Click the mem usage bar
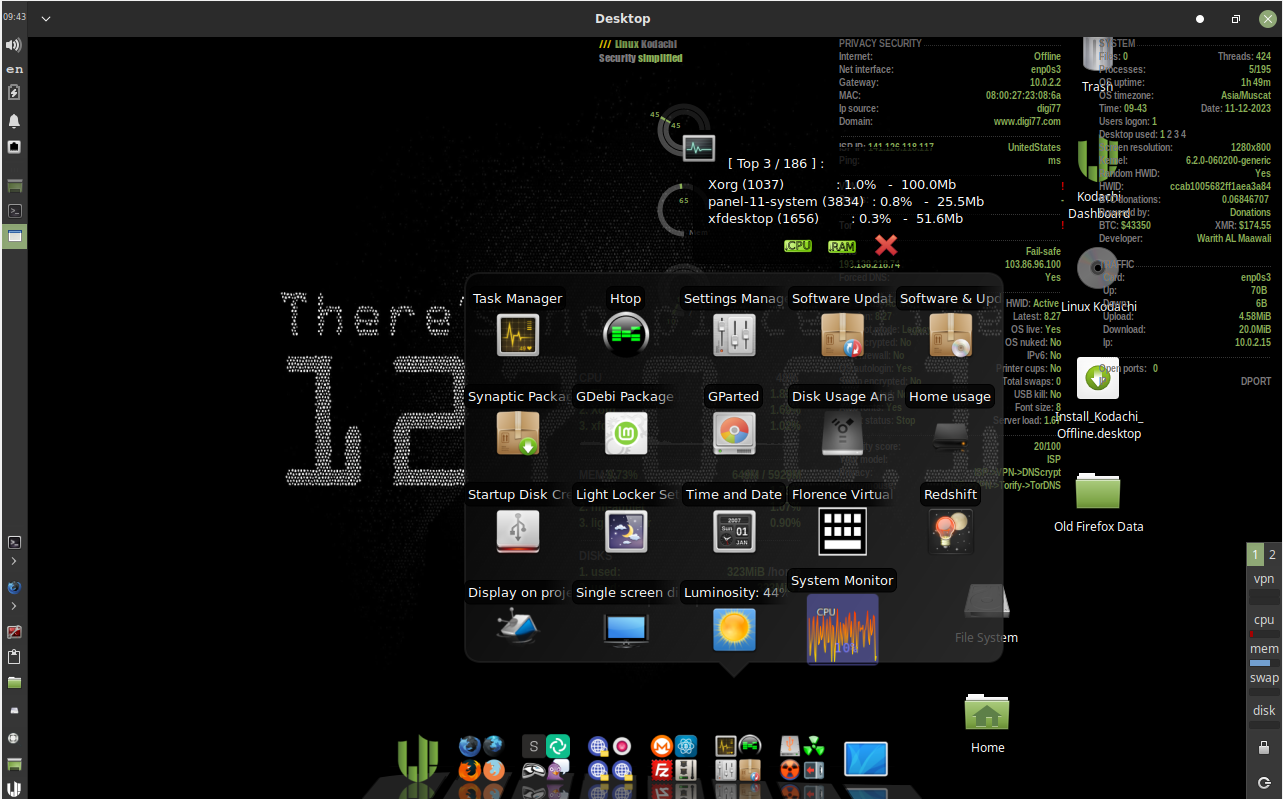 click(x=1264, y=663)
